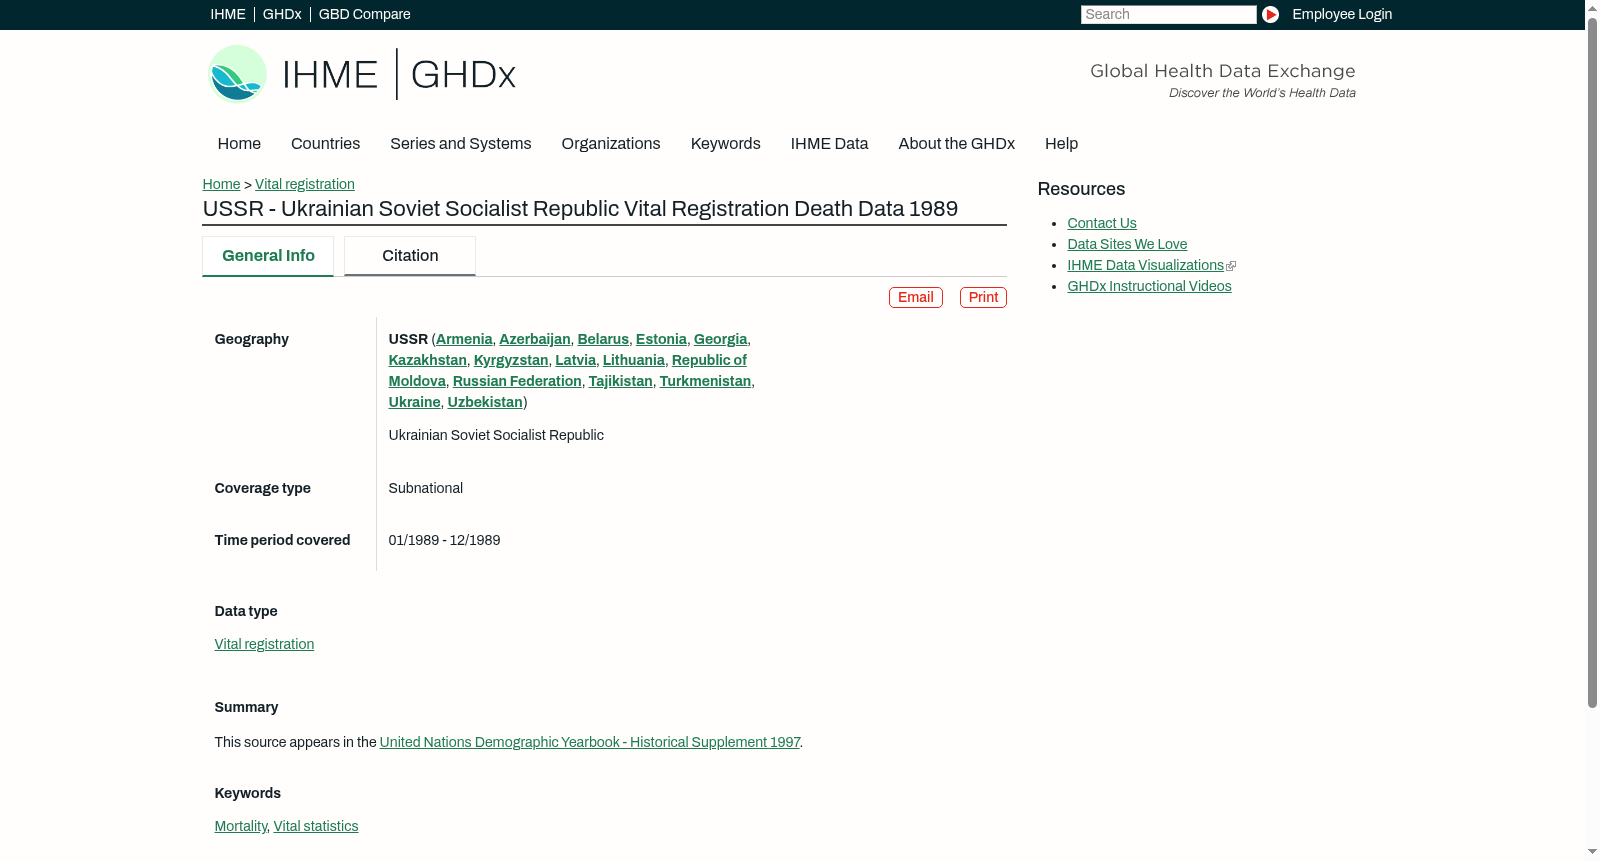Select the '01/1989 - 12/1989' time period text
This screenshot has height=861, width=1600.
tap(445, 540)
